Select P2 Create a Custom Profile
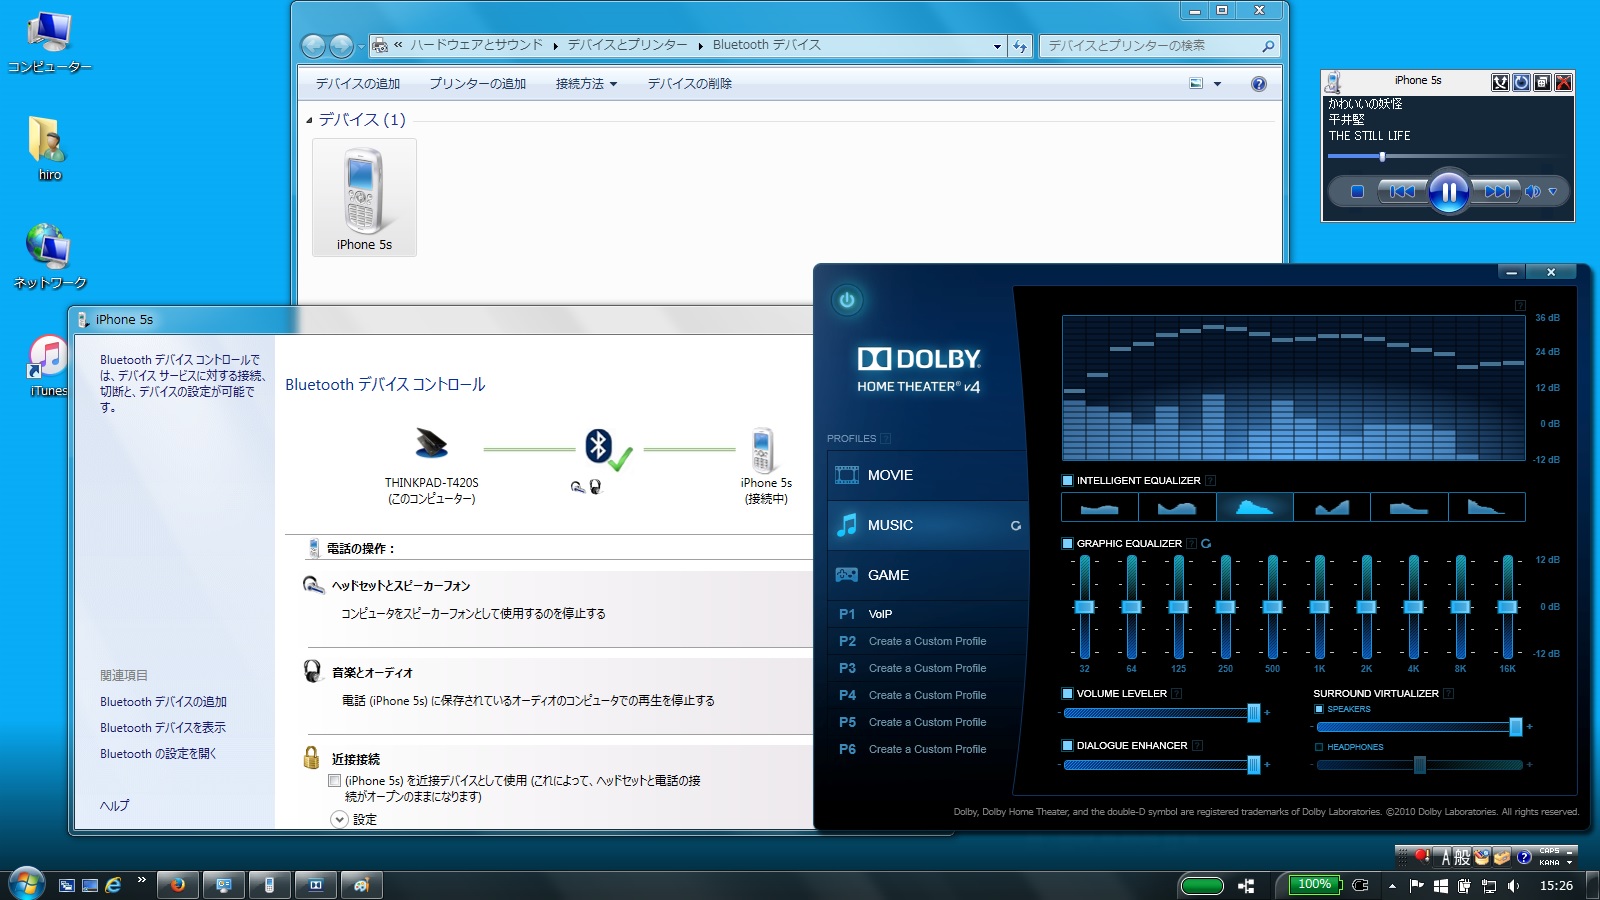 click(x=928, y=642)
